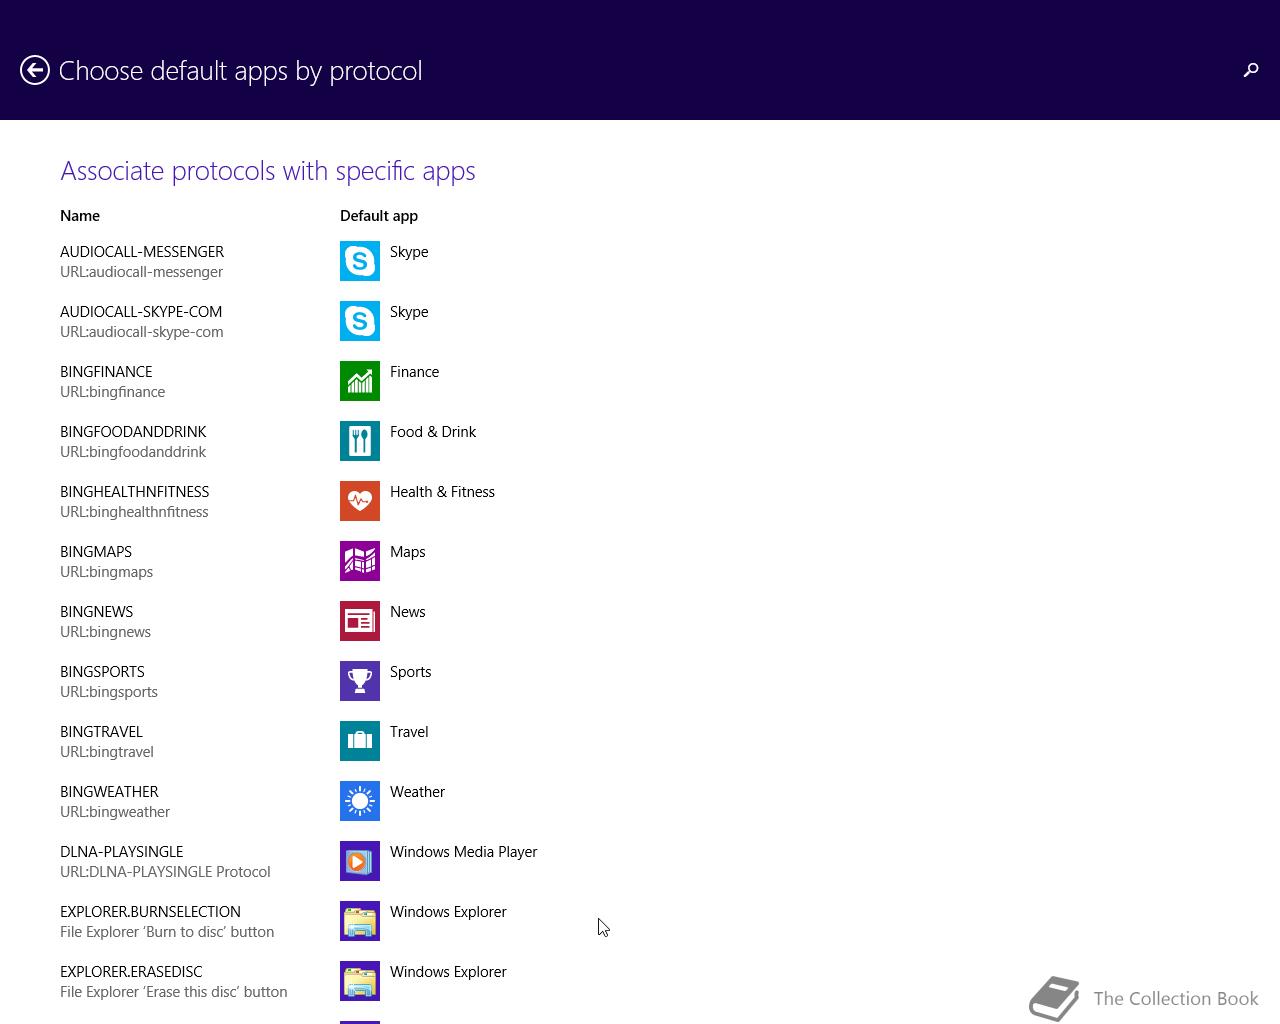Click the Choose default apps by protocol title
The height and width of the screenshot is (1024, 1280).
240,71
